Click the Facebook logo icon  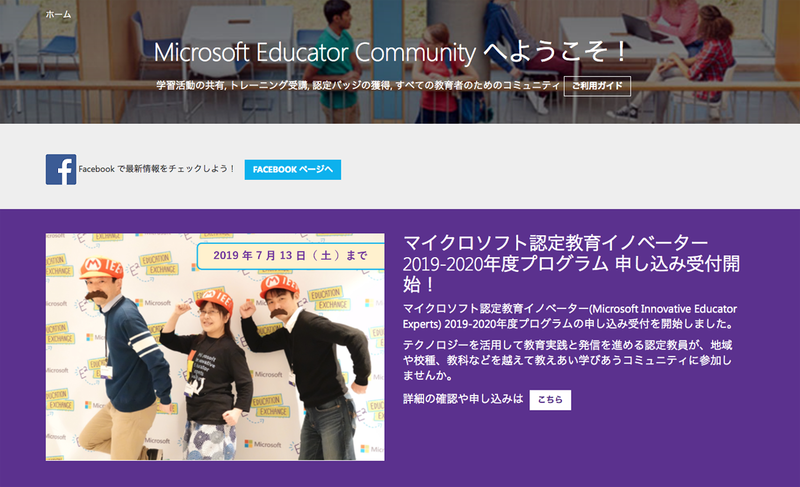pyautogui.click(x=61, y=169)
